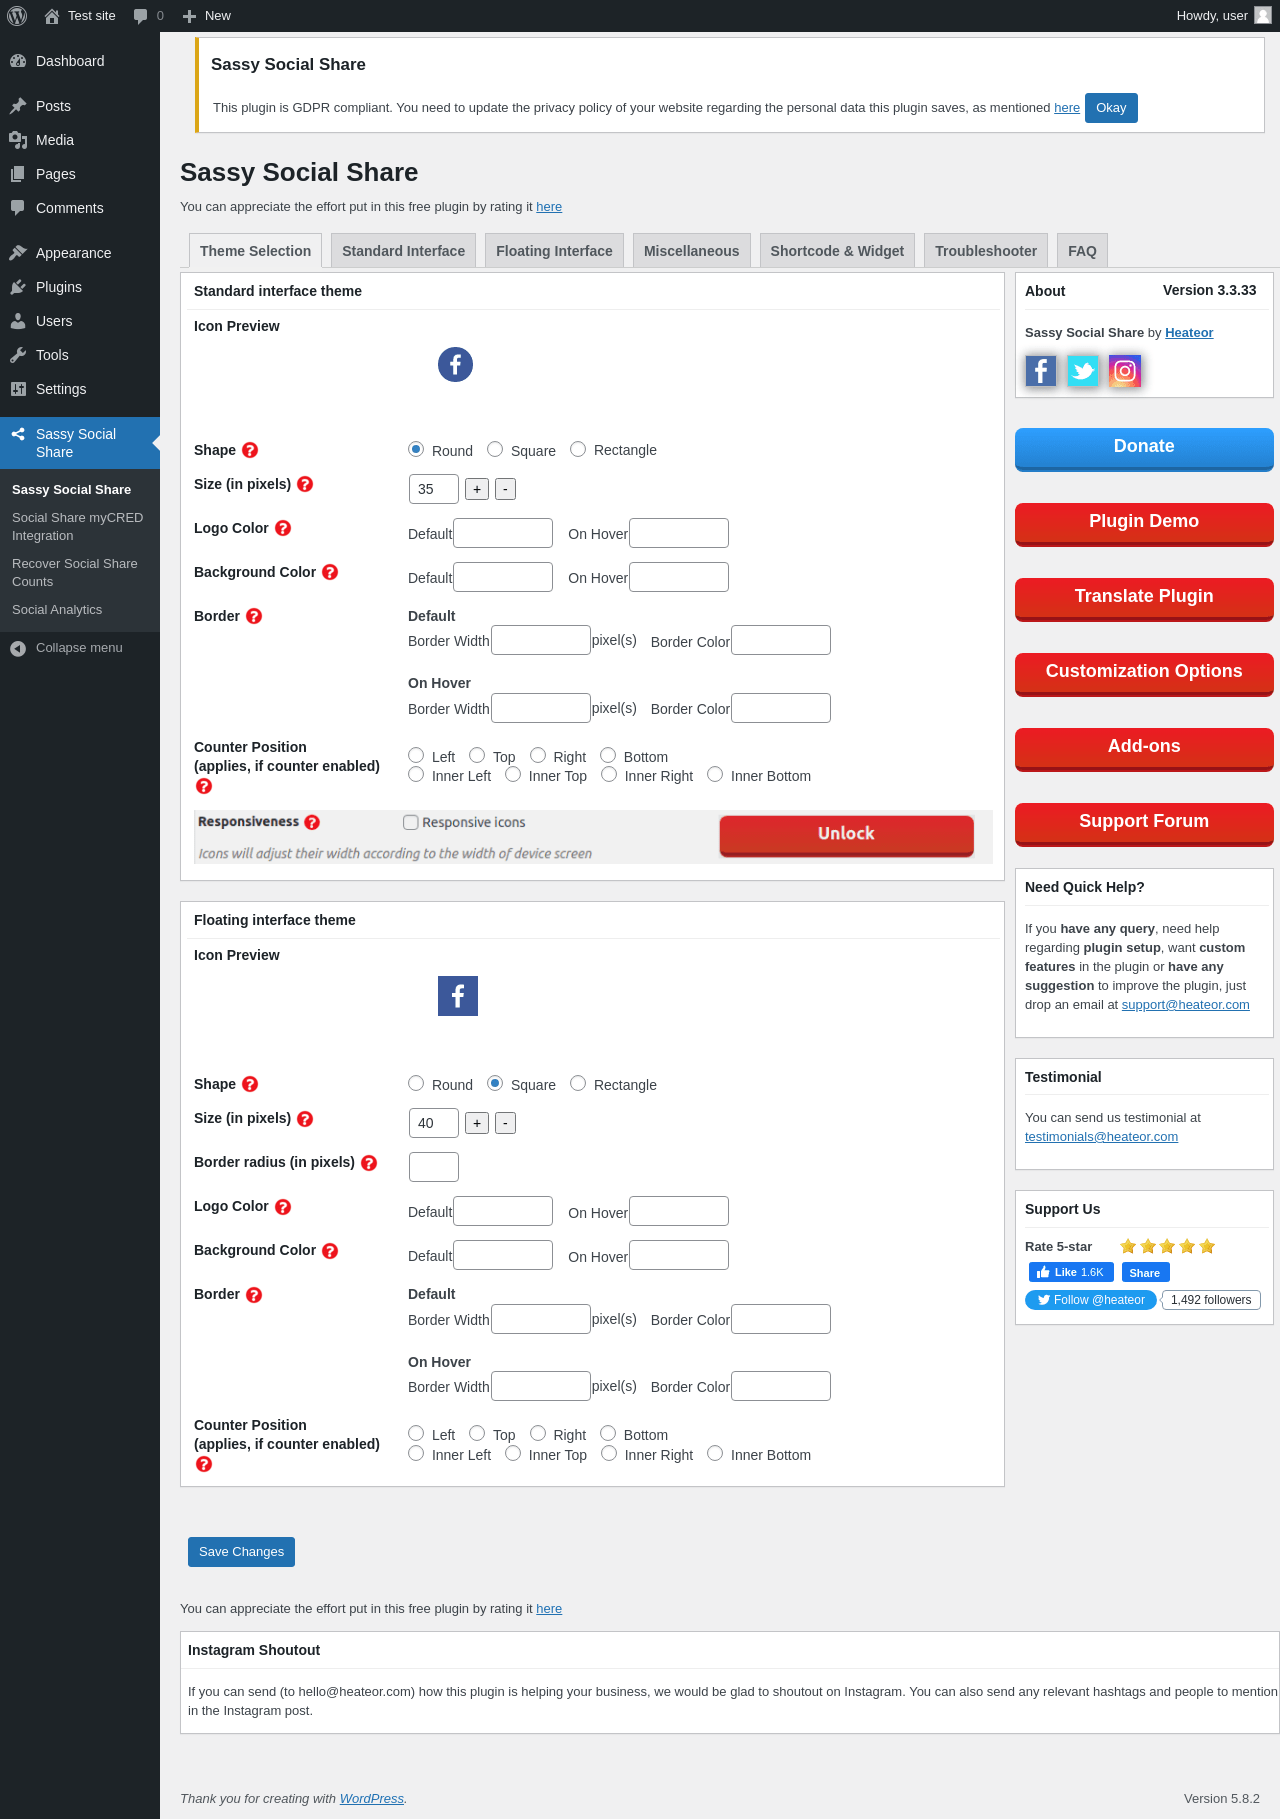Click the Save Changes button
1280x1819 pixels.
click(x=241, y=1552)
